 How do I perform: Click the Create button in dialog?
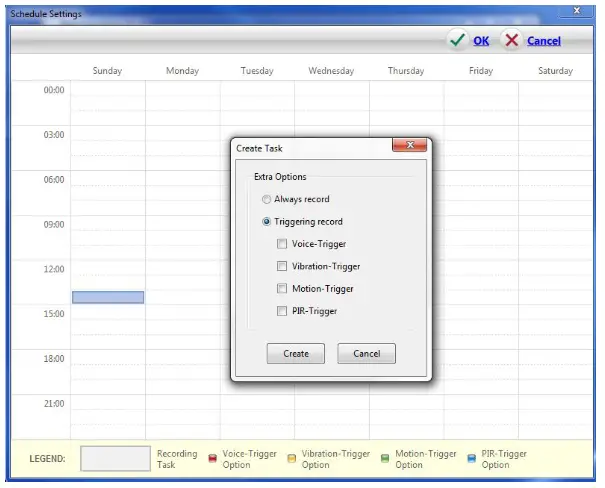pyautogui.click(x=296, y=353)
